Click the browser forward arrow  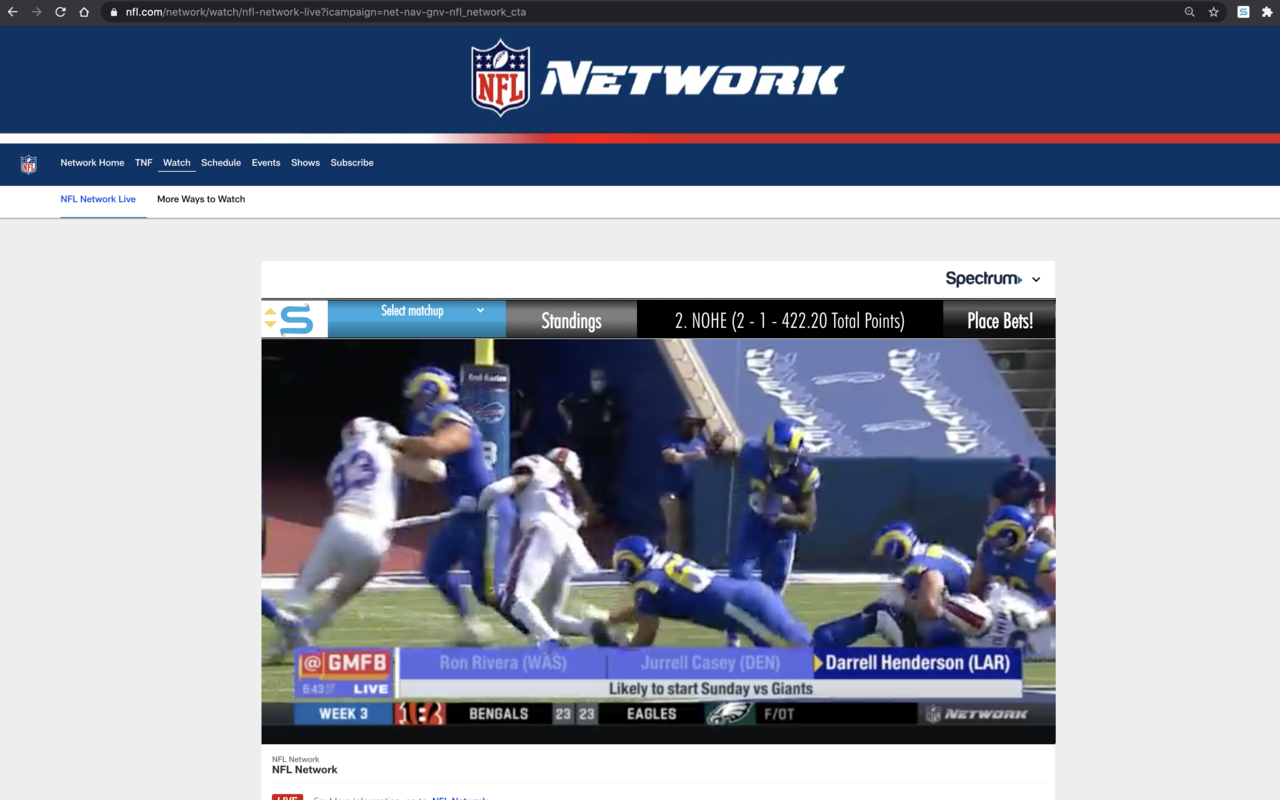tap(37, 12)
